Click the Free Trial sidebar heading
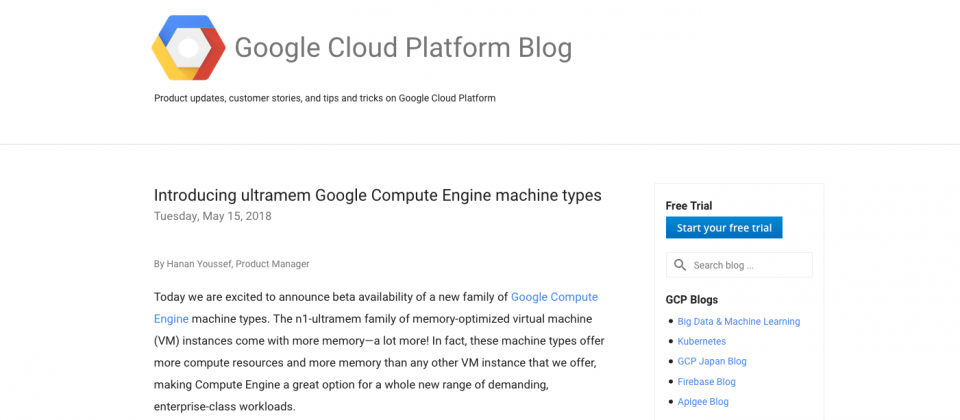Viewport: 960px width, 420px height. (688, 206)
